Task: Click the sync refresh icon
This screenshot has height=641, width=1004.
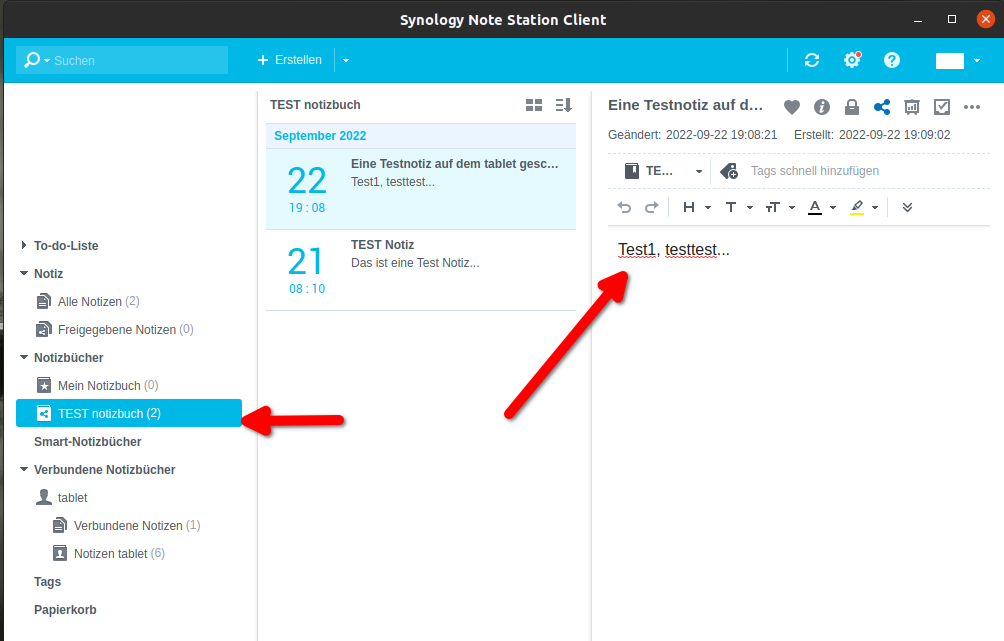Action: click(812, 60)
